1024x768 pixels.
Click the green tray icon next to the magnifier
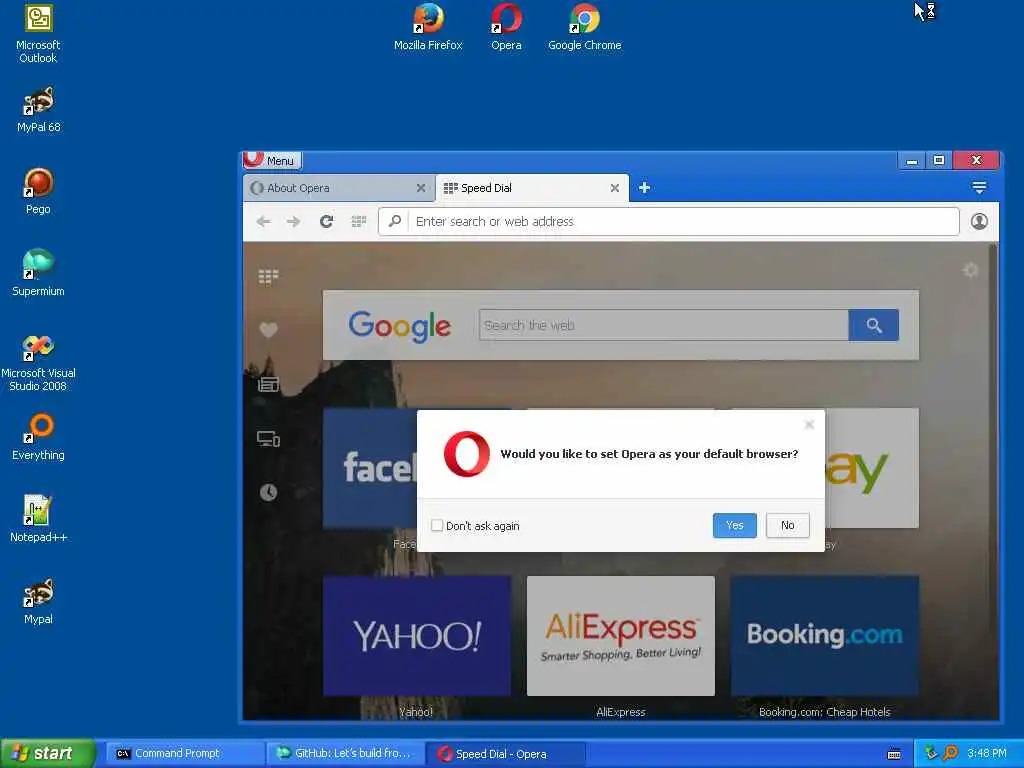(931, 753)
